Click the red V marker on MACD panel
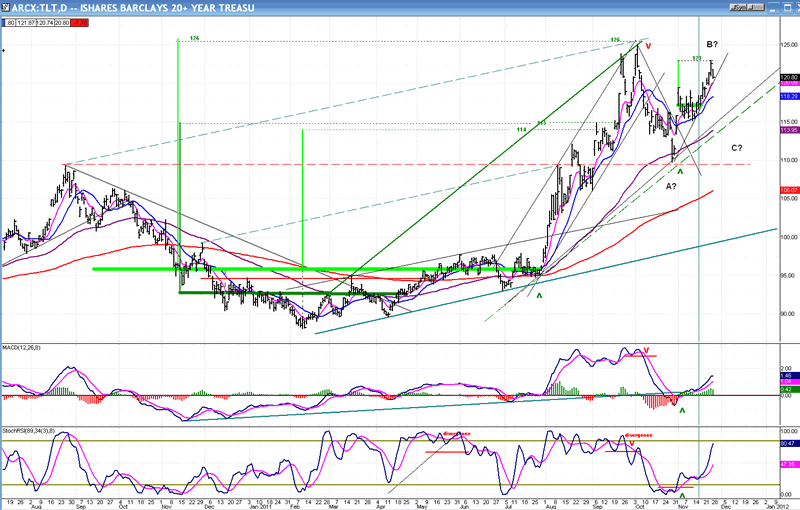Viewport: 800px width, 510px height. 647,352
